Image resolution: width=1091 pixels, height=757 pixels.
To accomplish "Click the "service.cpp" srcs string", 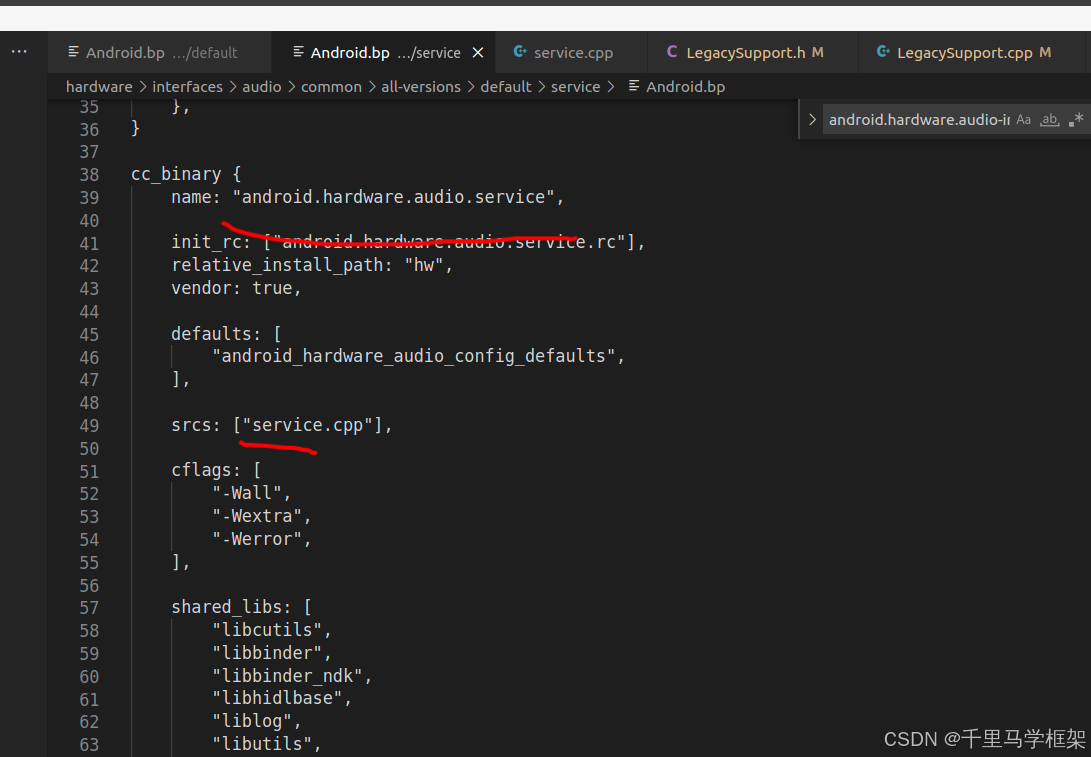I will (x=308, y=425).
